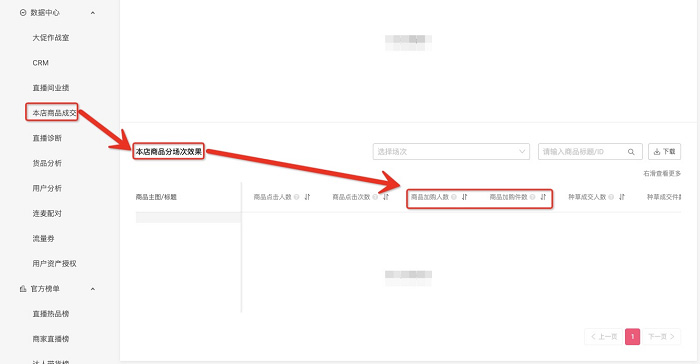700x364 pixels.
Task: Go to 用户分析 page
Action: 47,188
